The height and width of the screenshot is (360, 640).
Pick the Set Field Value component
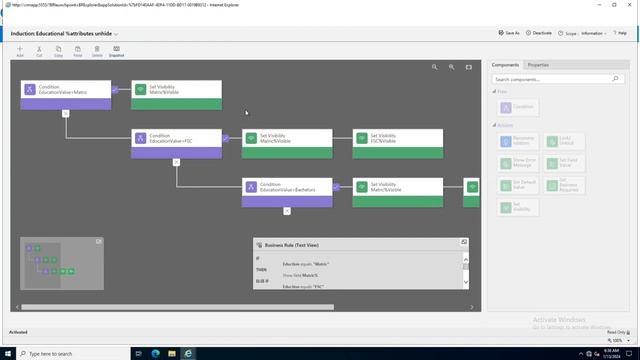click(x=564, y=163)
